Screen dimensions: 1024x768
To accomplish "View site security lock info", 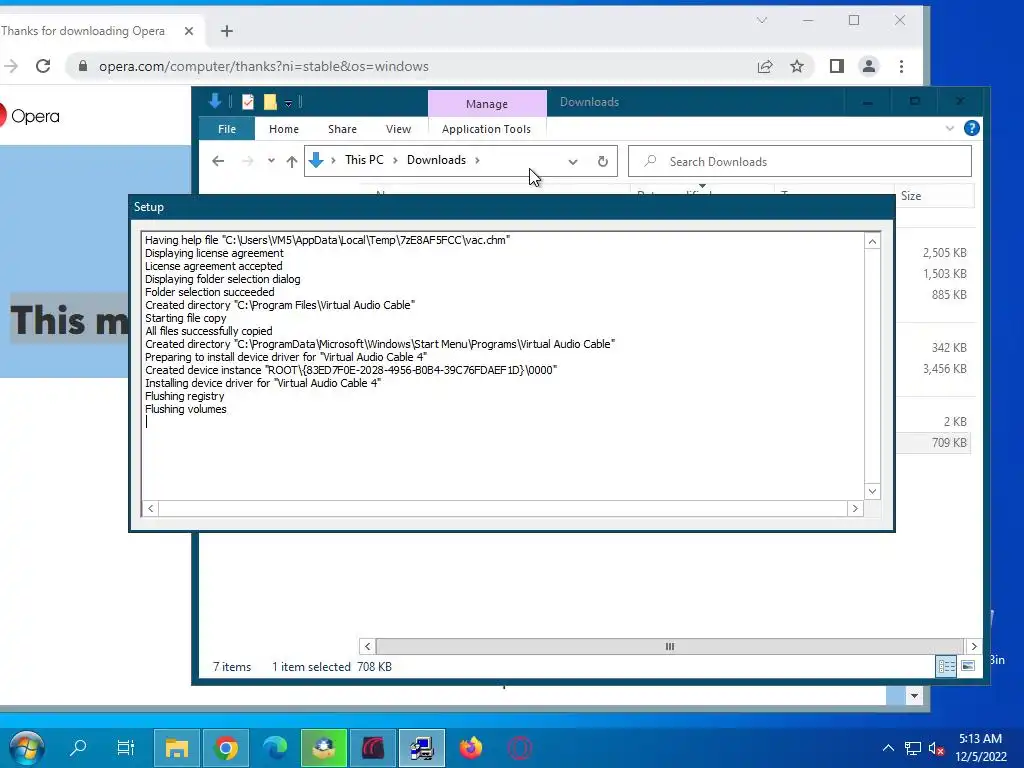I will (x=83, y=66).
